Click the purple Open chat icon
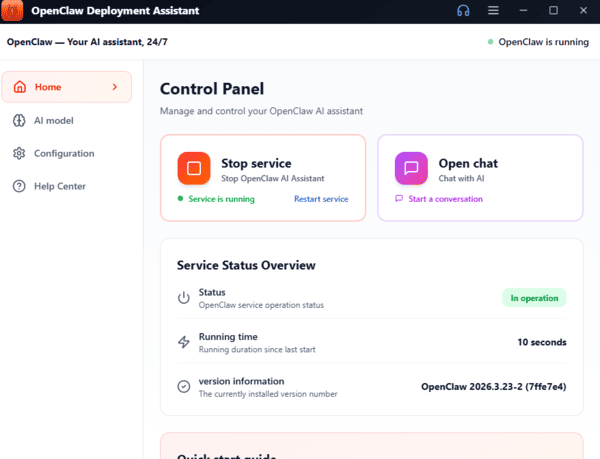The height and width of the screenshot is (459, 600). 411,169
